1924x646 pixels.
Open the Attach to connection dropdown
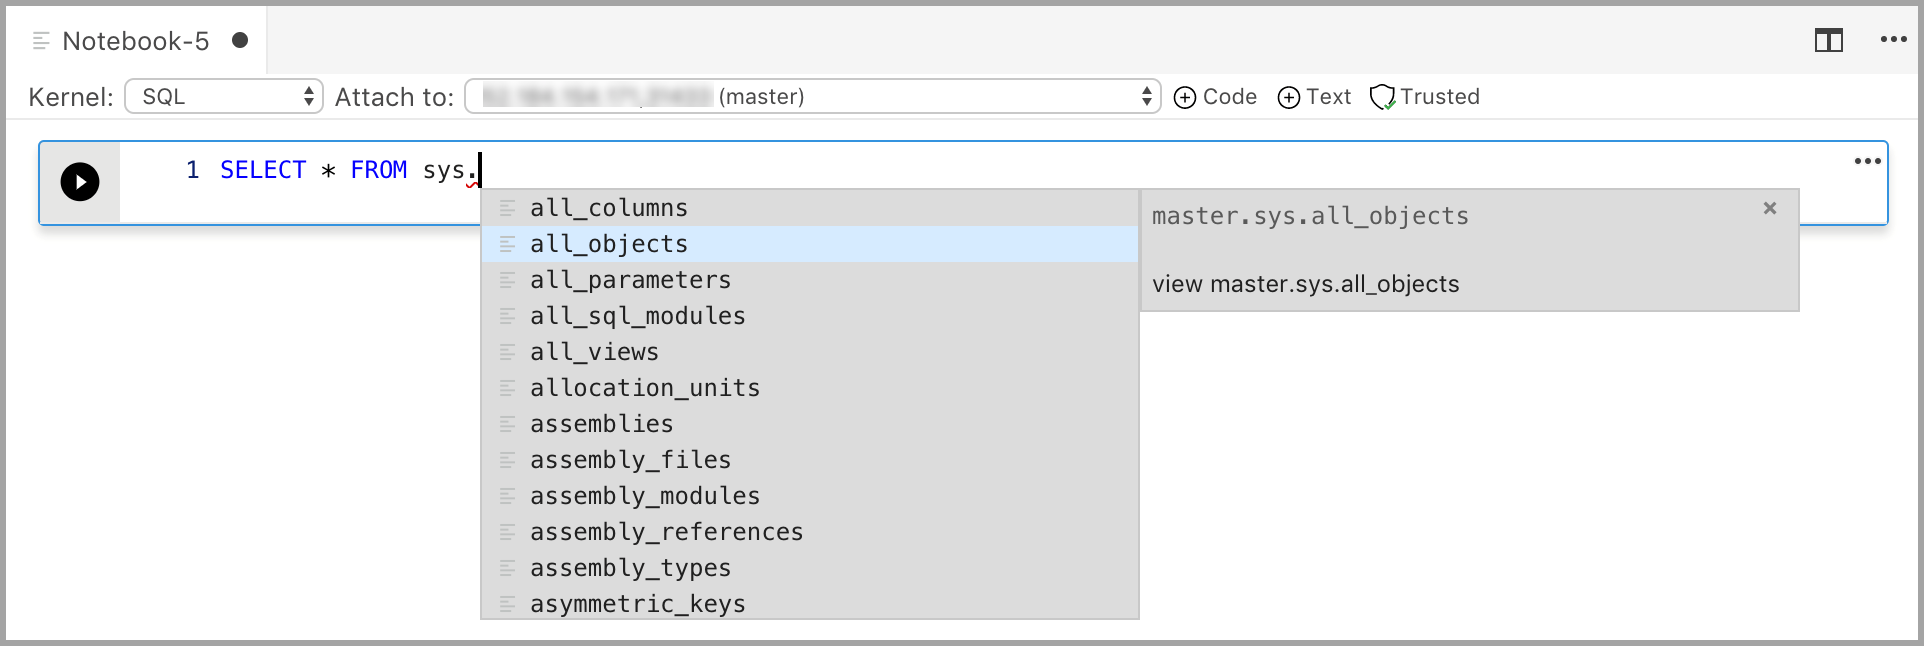click(812, 97)
